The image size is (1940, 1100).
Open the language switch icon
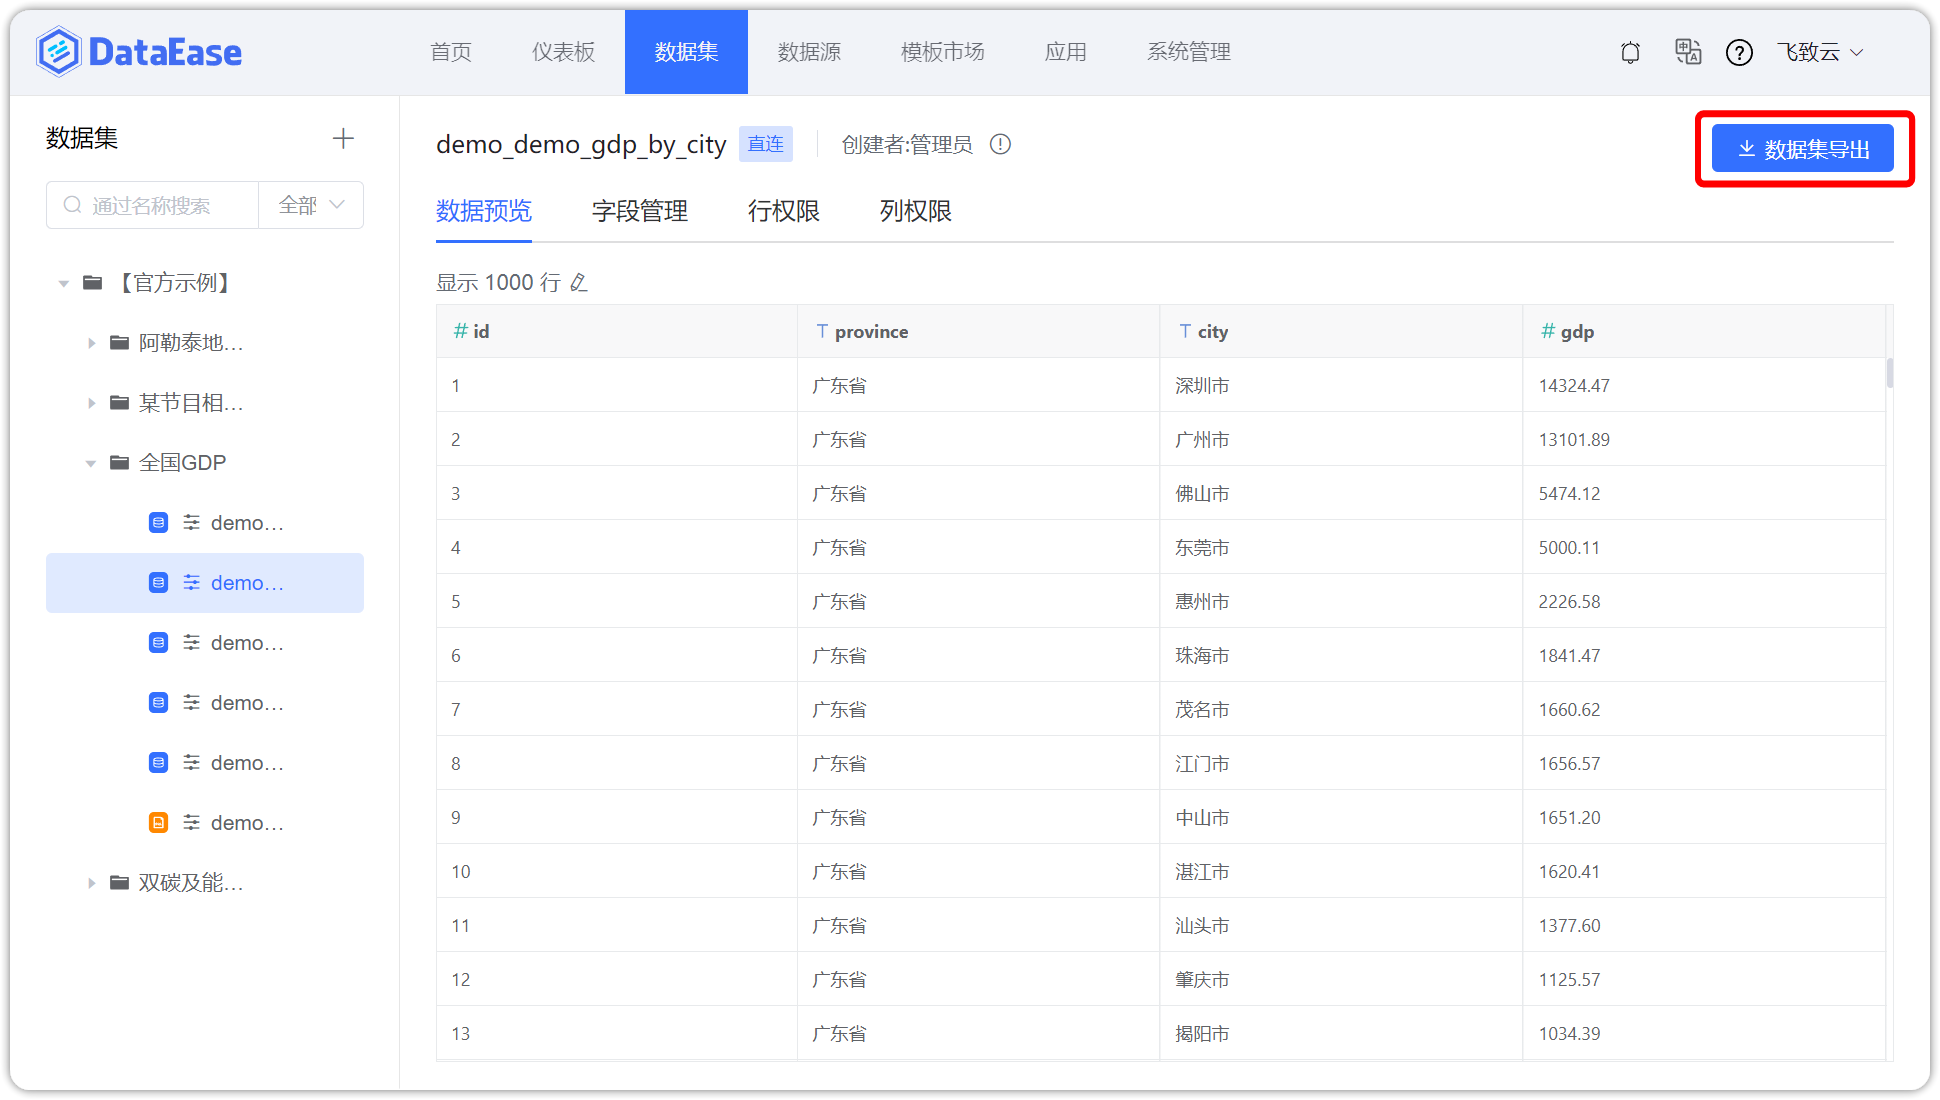click(1688, 52)
